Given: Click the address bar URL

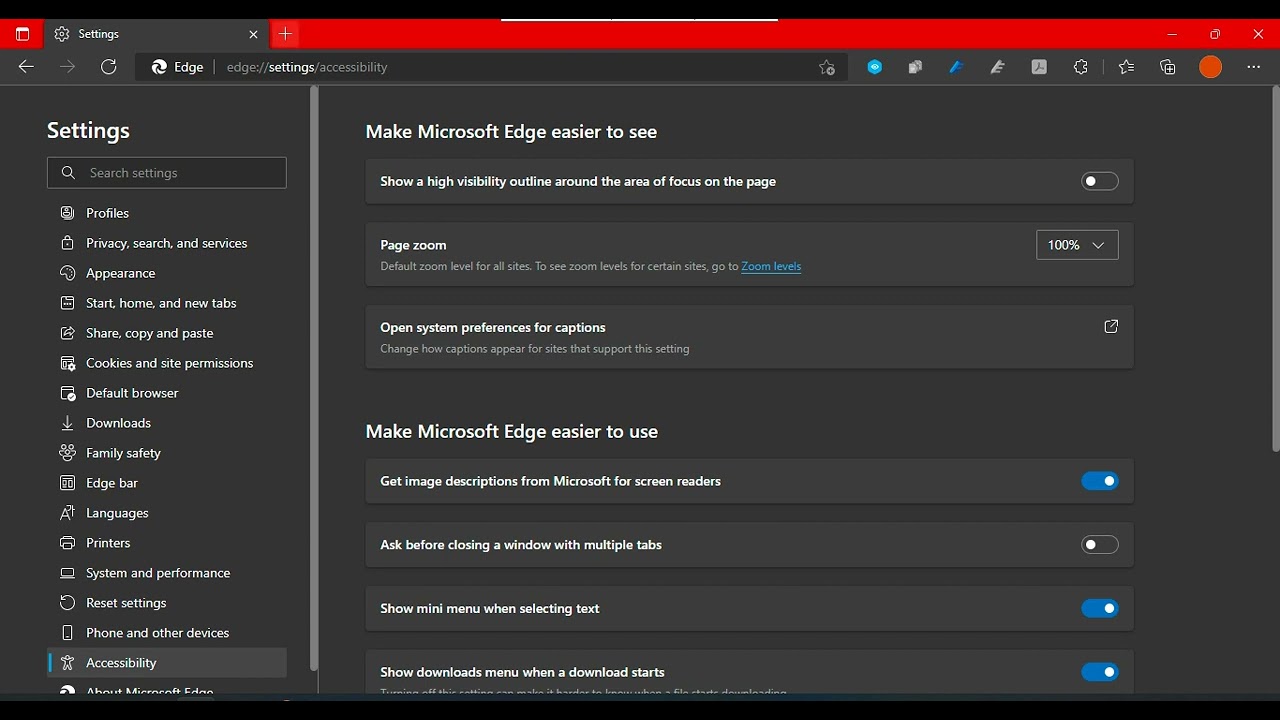Looking at the screenshot, I should 307,67.
